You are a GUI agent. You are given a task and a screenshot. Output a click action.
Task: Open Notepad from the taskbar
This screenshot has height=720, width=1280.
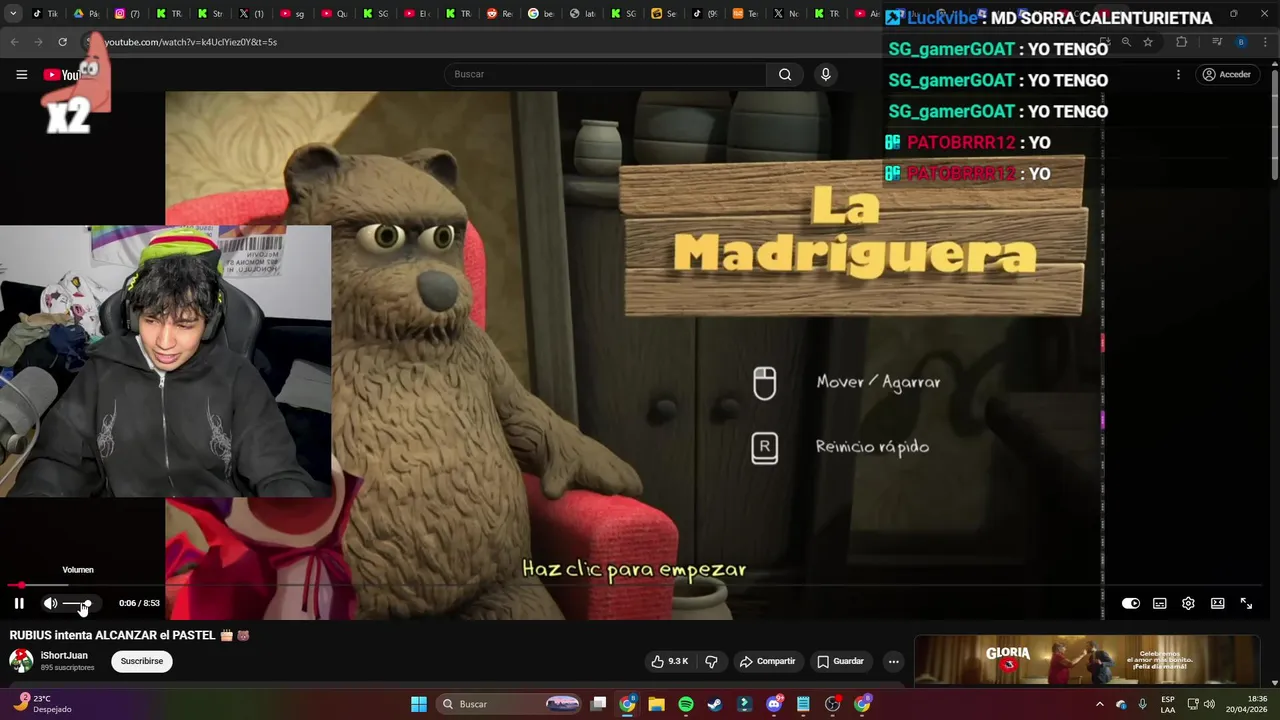pyautogui.click(x=803, y=704)
